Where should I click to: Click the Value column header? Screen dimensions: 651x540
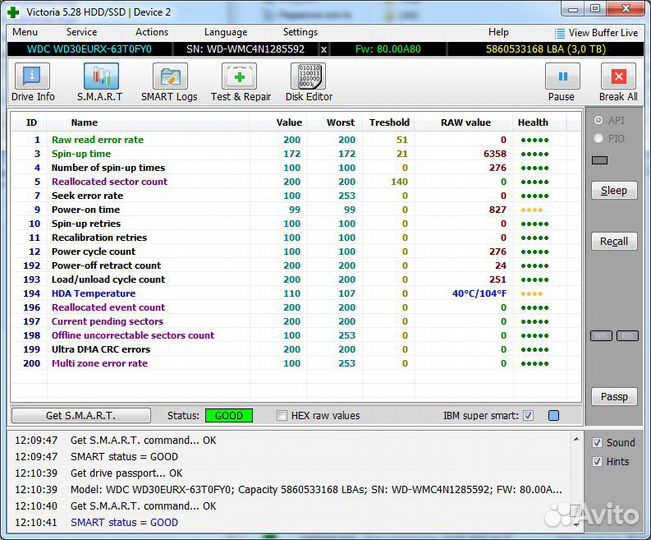click(289, 122)
